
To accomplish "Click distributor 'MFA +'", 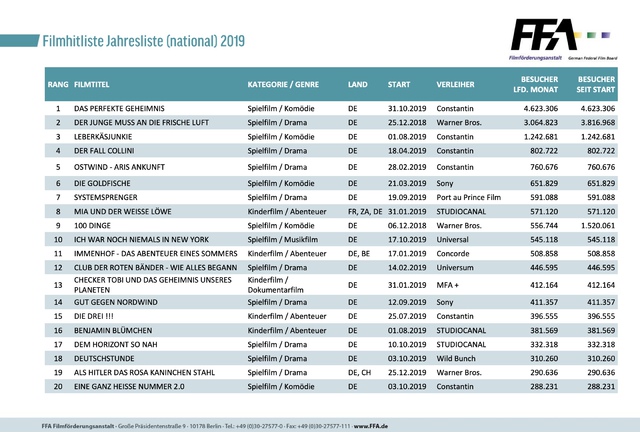I will (447, 285).
